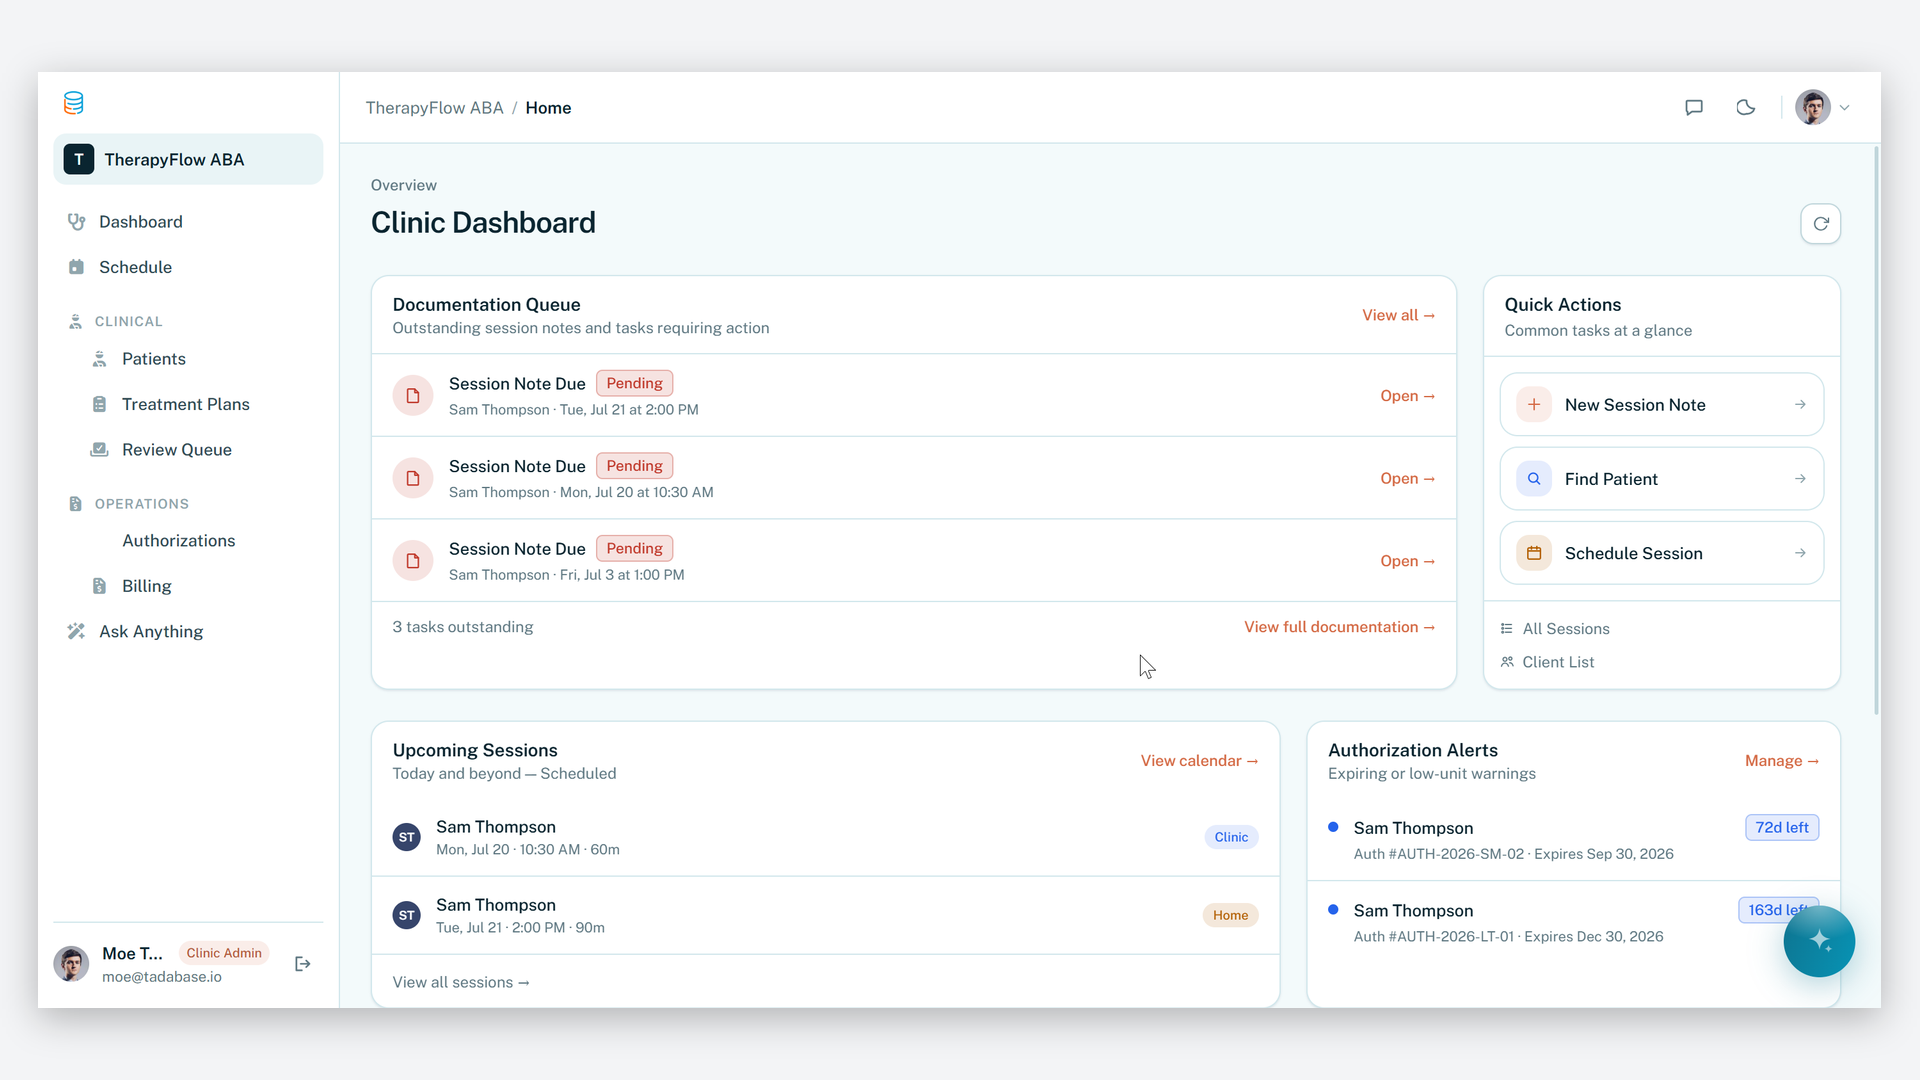This screenshot has width=1920, height=1080.
Task: Click the page vertical scrollbar
Action: click(1876, 430)
